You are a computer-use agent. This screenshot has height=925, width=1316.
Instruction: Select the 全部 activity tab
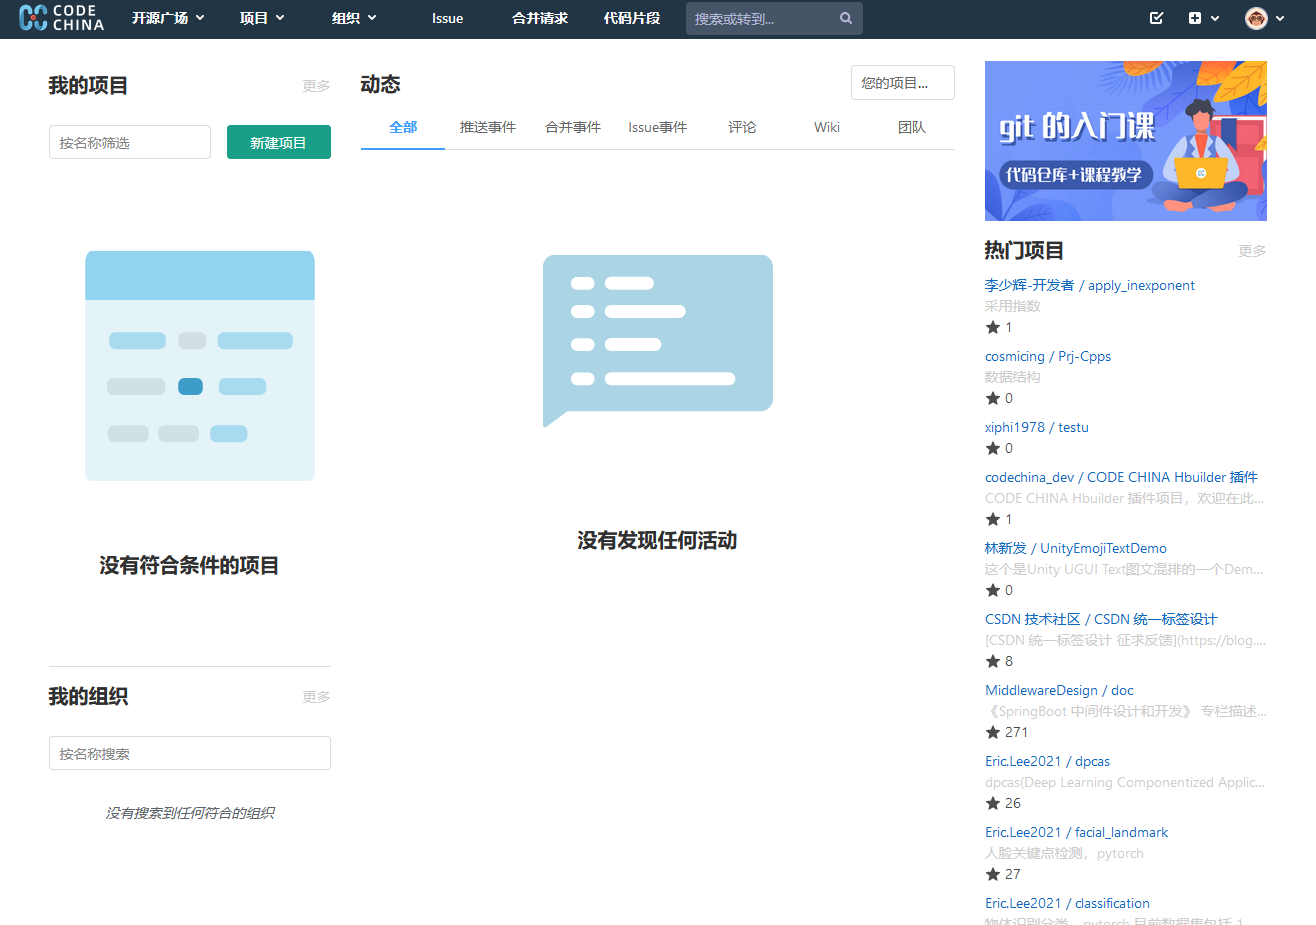pyautogui.click(x=403, y=128)
